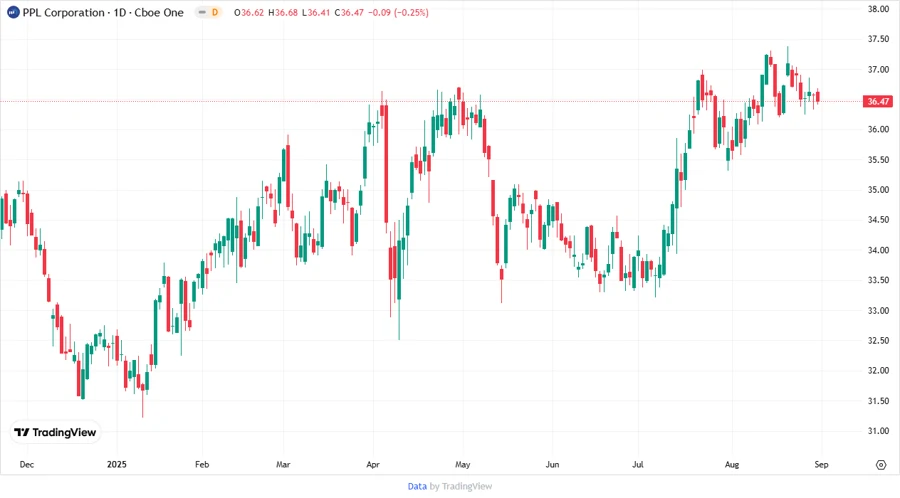Click the 36.00 price scale label
The width and height of the screenshot is (900, 498).
click(x=878, y=130)
